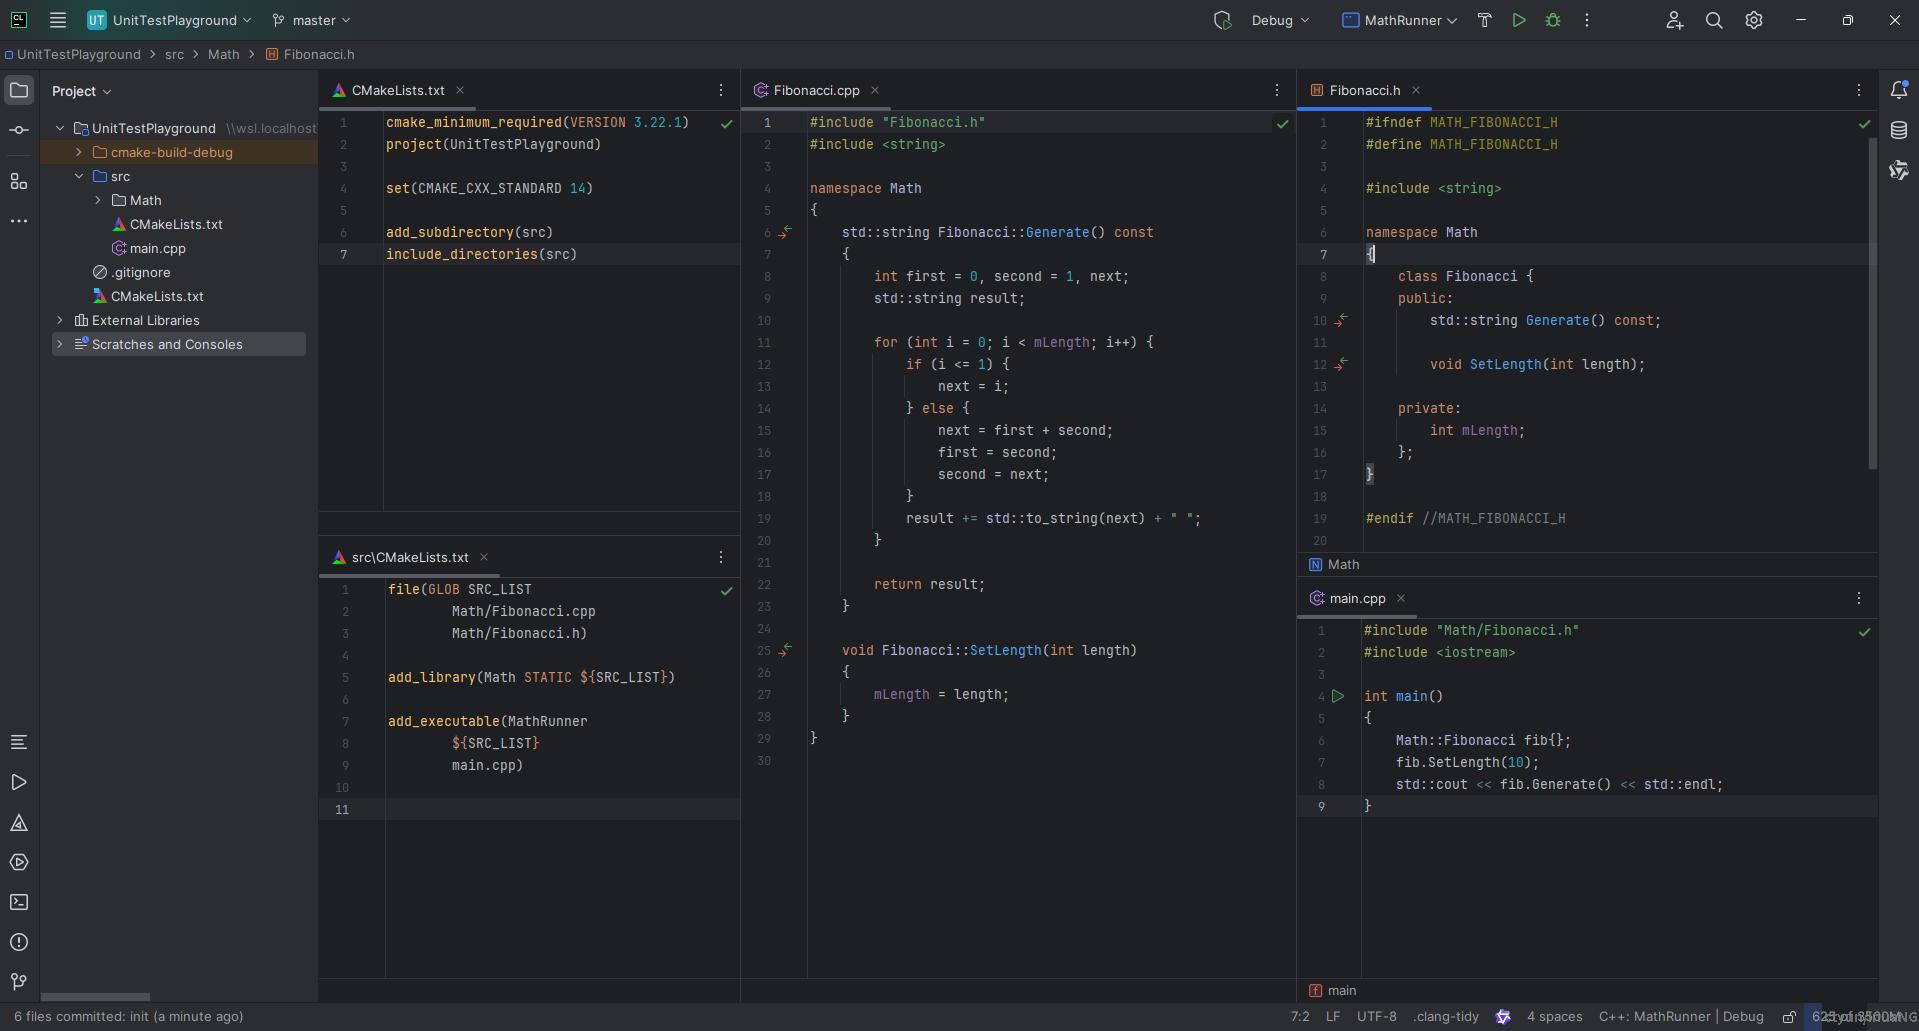Open the Git tool window
Viewport: 1919px width, 1031px height.
19,982
